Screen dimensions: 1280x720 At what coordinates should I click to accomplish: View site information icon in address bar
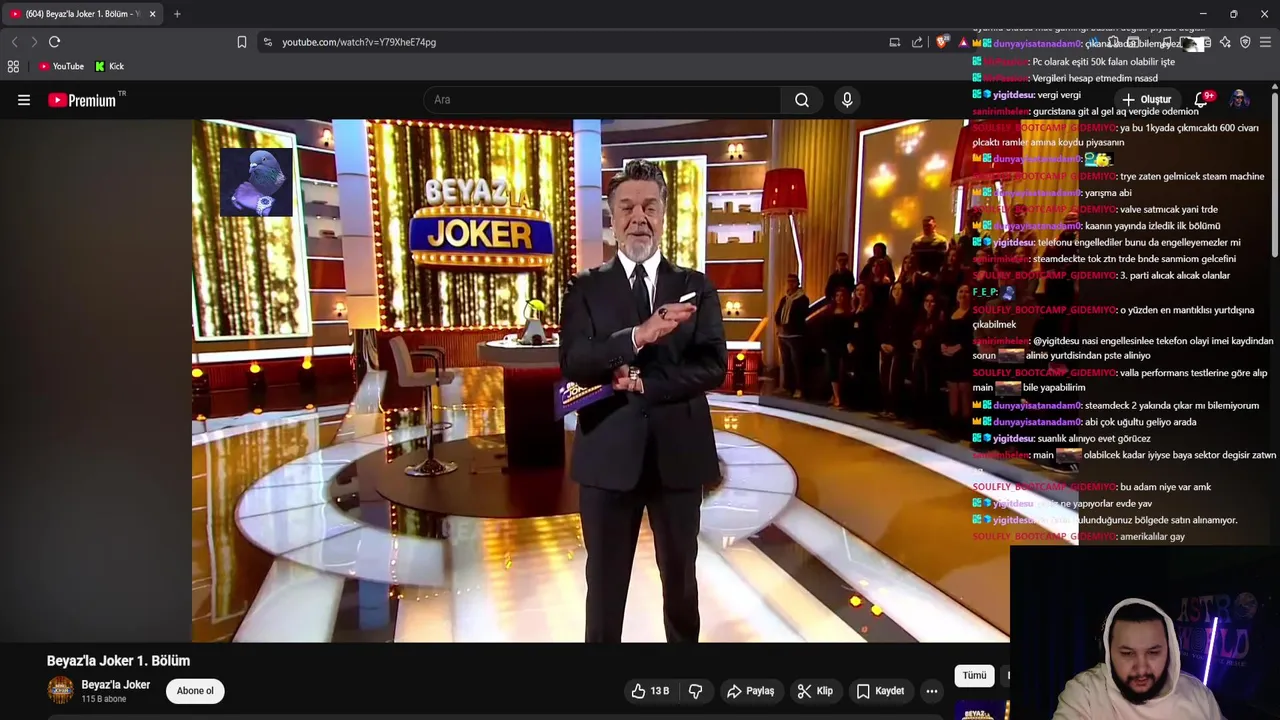tap(267, 42)
